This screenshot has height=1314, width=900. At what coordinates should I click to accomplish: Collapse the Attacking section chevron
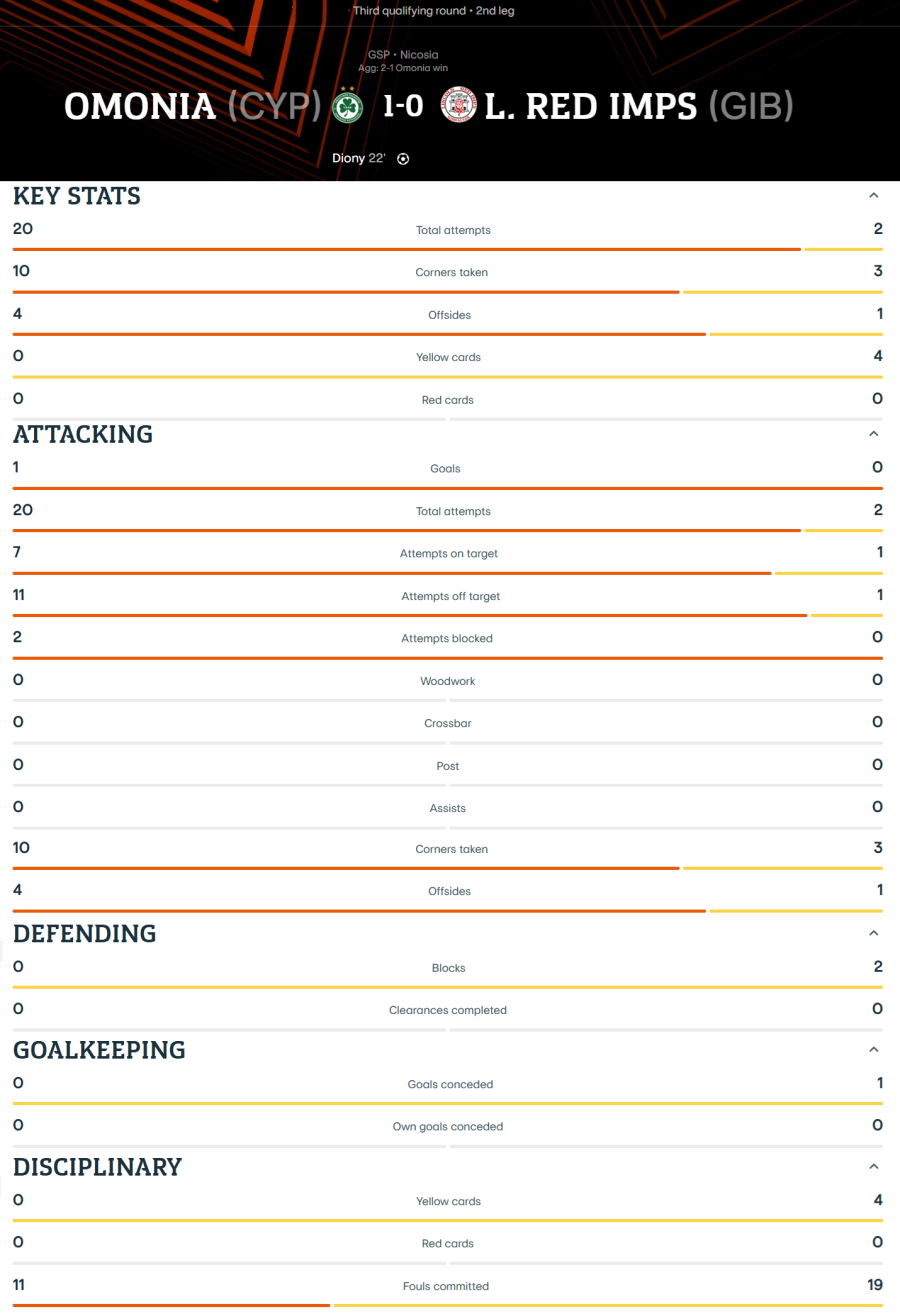click(873, 434)
